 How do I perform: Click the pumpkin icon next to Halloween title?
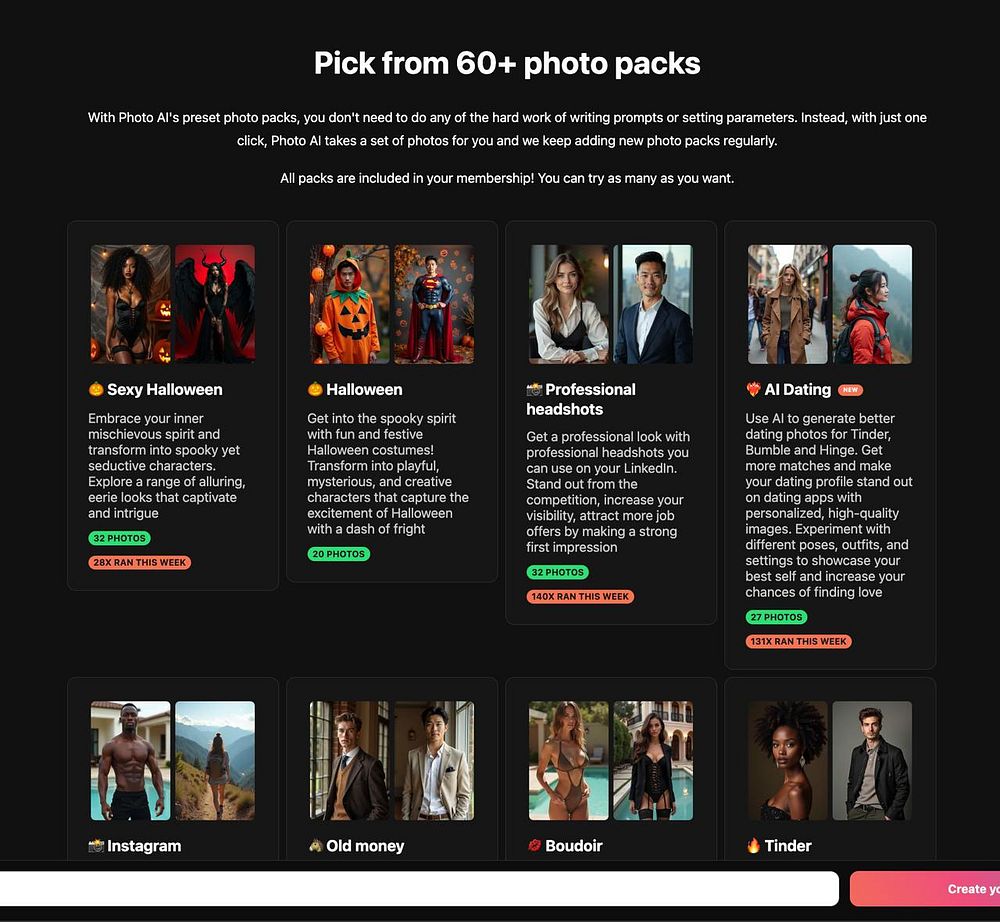(x=315, y=389)
